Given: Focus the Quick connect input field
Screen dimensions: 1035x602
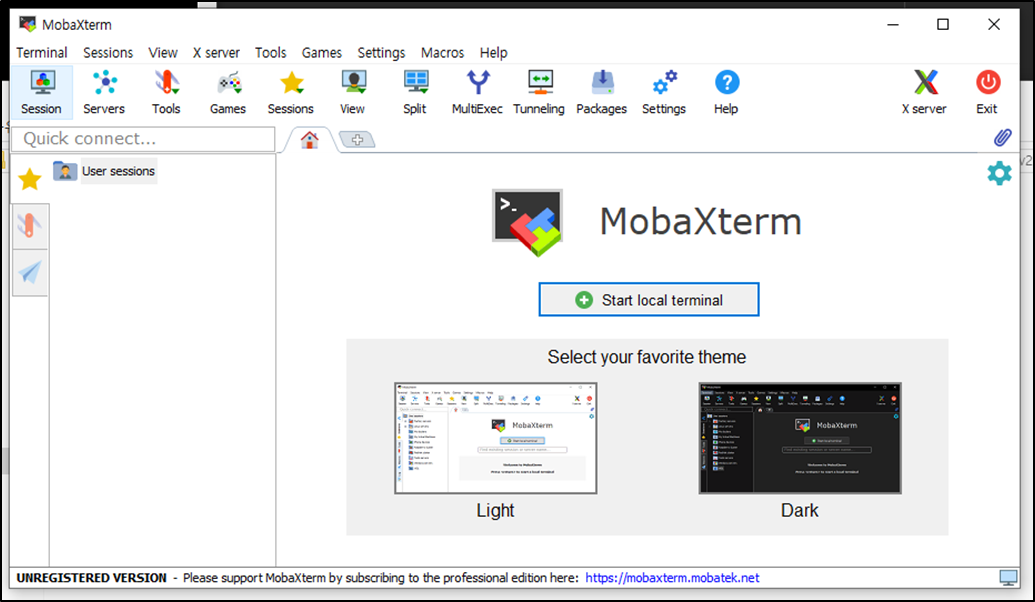Looking at the screenshot, I should pyautogui.click(x=143, y=139).
